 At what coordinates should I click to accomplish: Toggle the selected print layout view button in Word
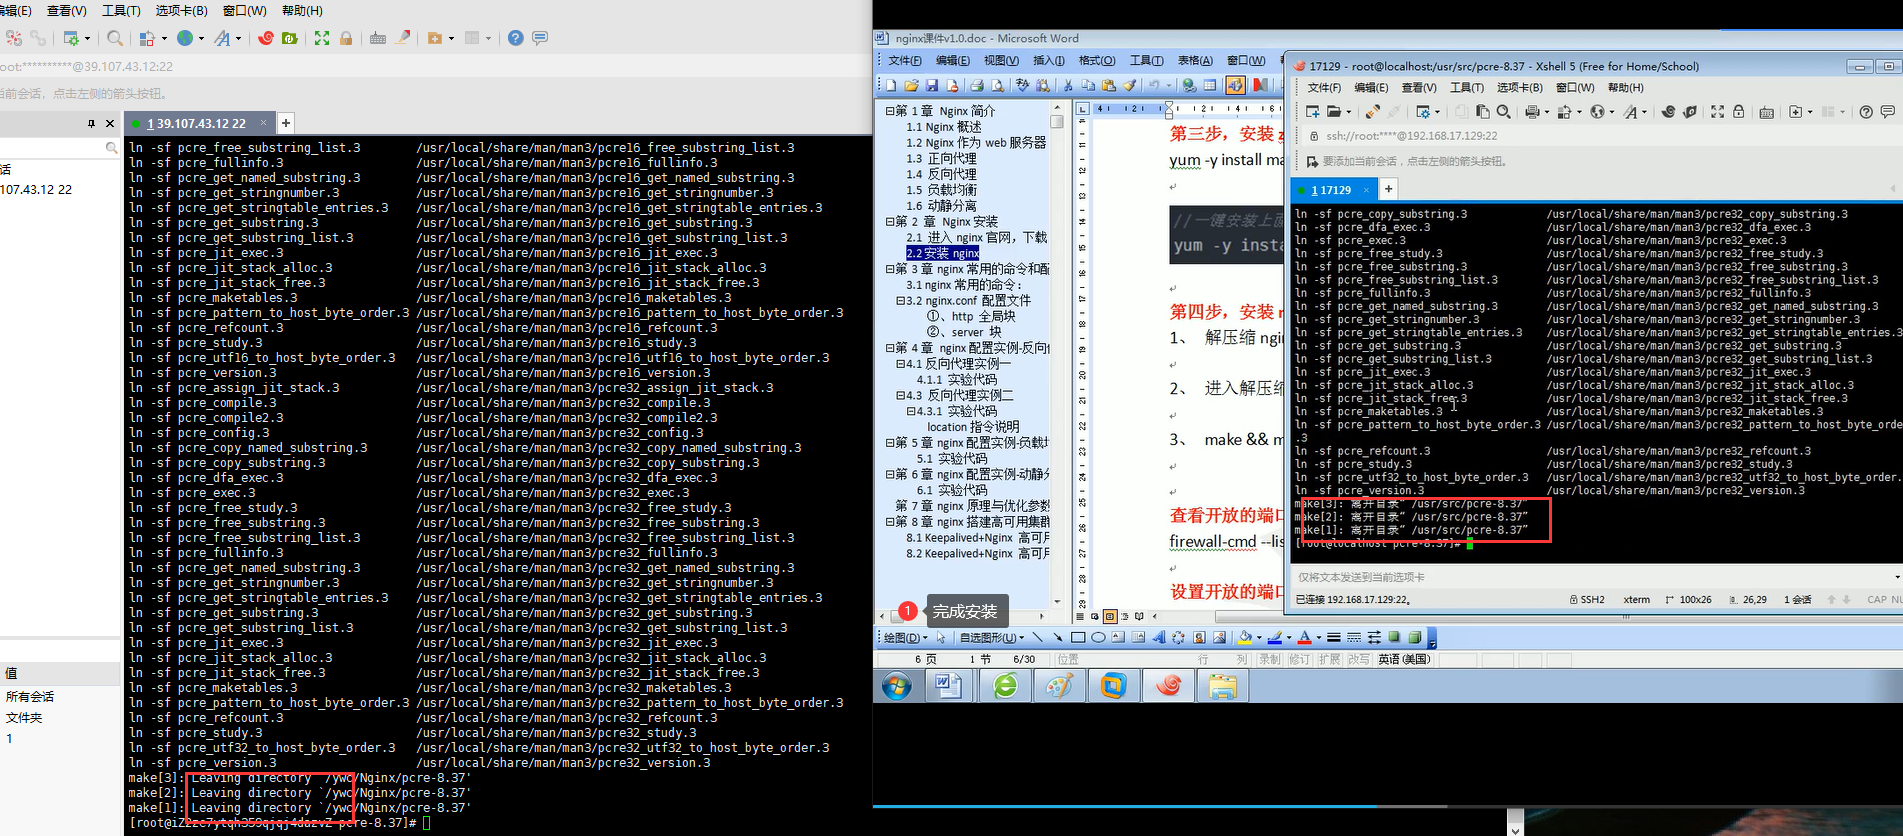[x=1110, y=616]
